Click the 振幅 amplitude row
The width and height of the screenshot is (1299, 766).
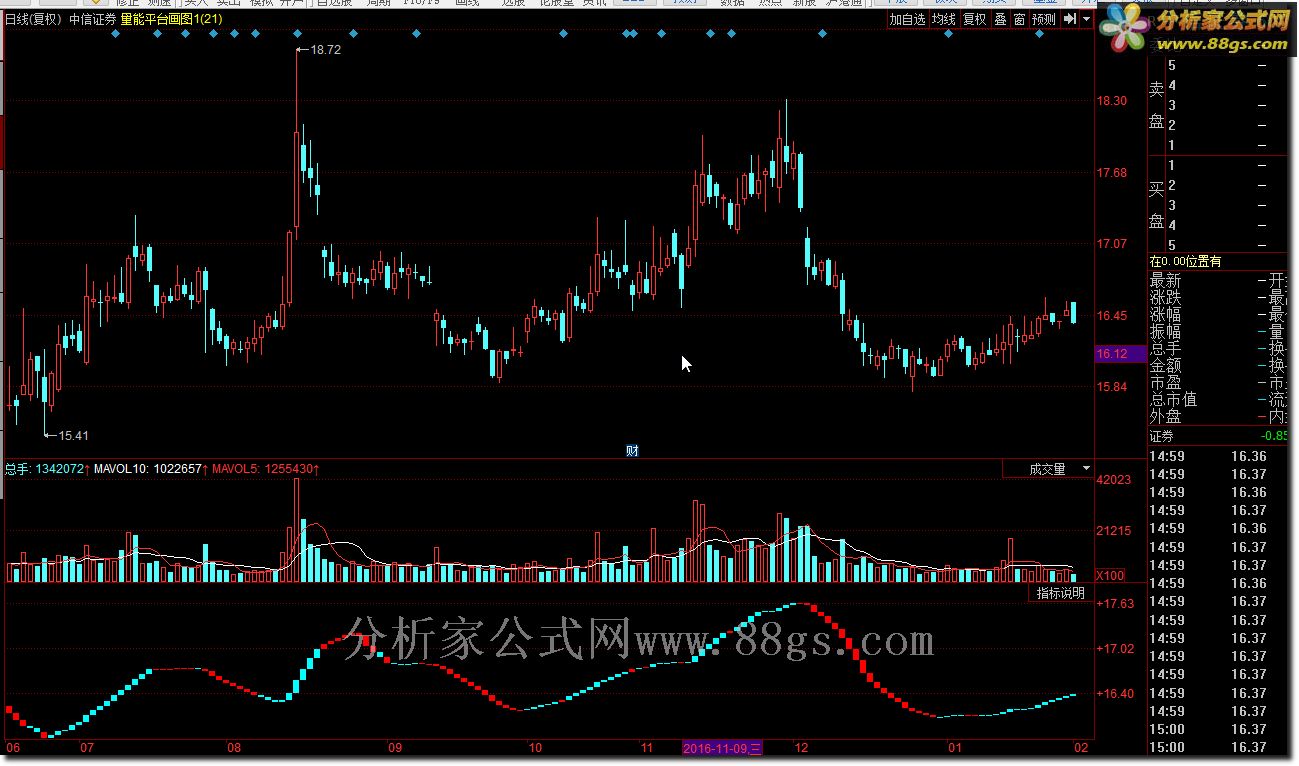1218,332
